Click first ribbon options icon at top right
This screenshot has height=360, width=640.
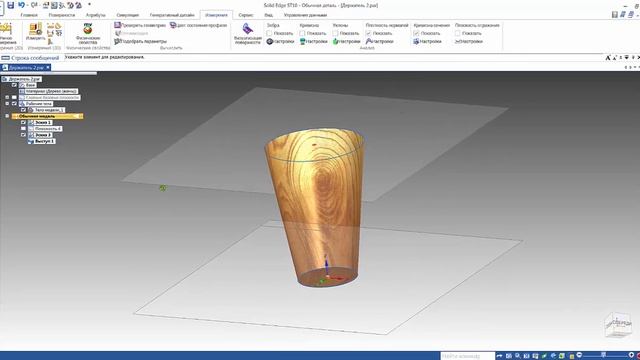coord(615,14)
